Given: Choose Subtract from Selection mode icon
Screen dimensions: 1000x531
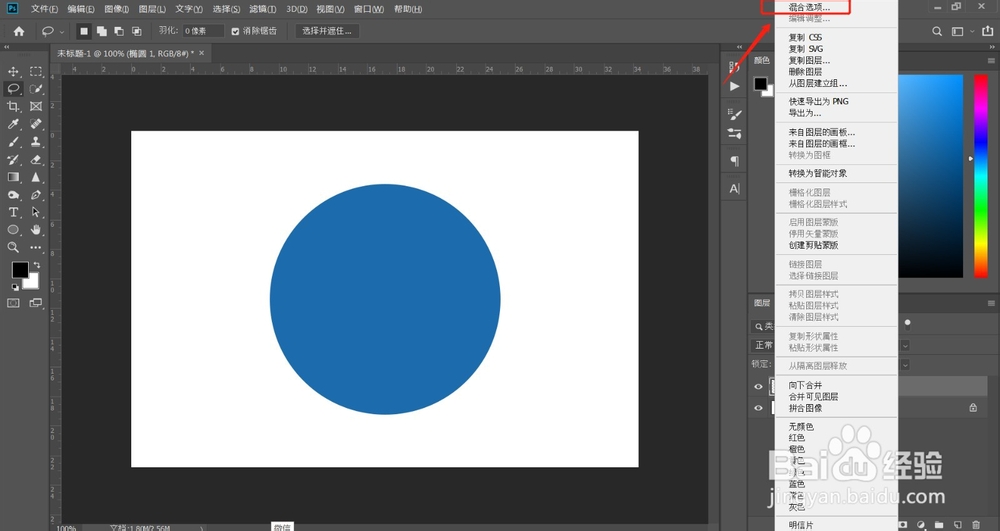Looking at the screenshot, I should (119, 31).
